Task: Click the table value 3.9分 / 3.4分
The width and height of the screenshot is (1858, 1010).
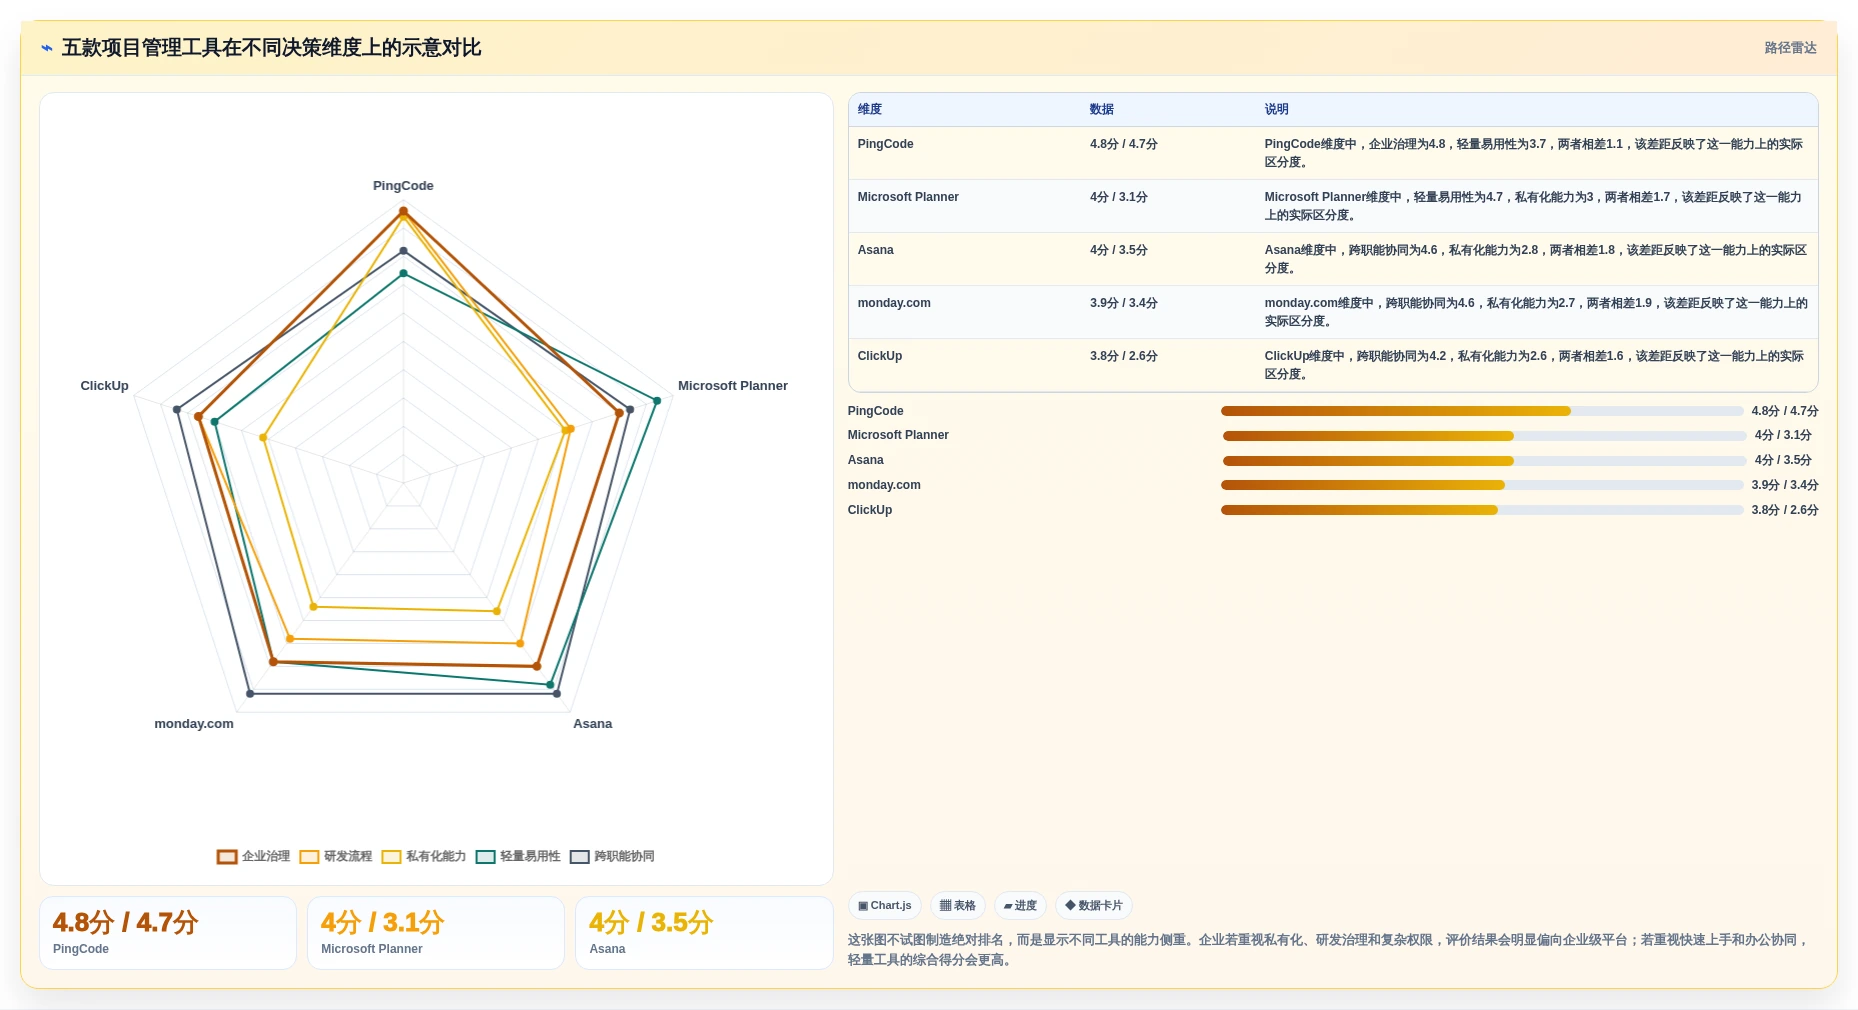Action: tap(1124, 303)
